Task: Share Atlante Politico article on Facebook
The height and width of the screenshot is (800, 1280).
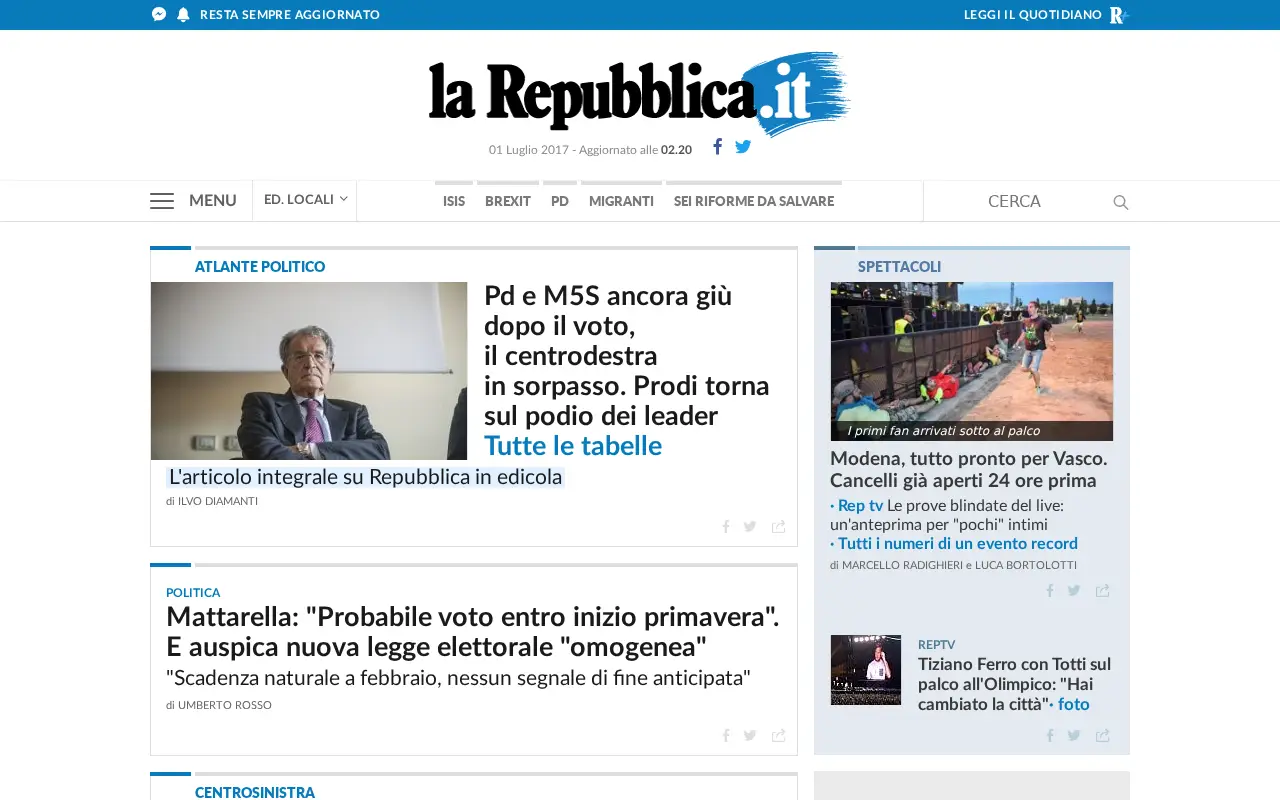Action: tap(726, 527)
